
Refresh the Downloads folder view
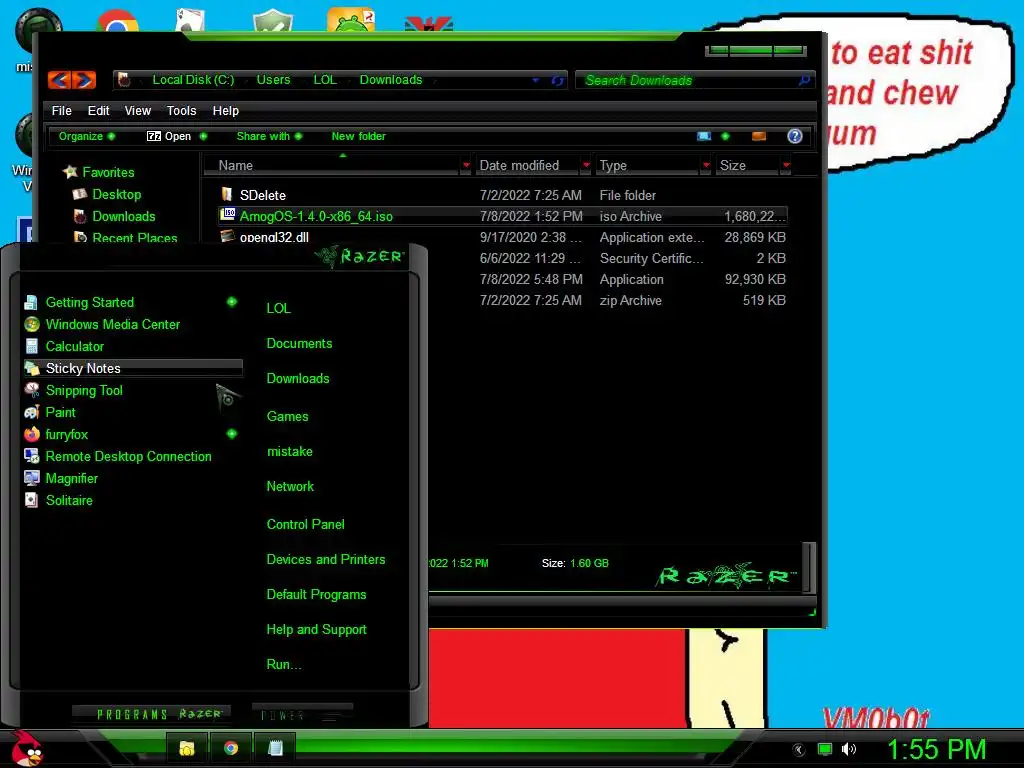pos(557,80)
